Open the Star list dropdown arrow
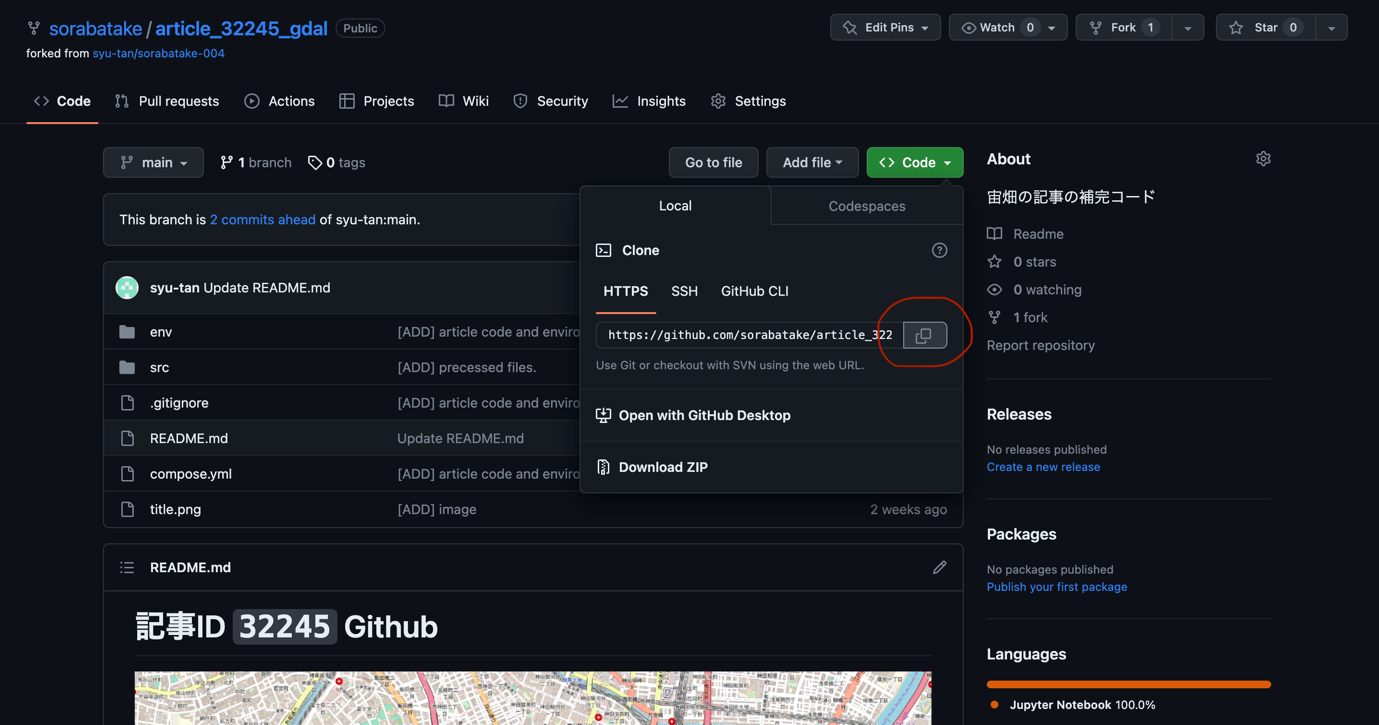This screenshot has width=1379, height=725. tap(1331, 28)
